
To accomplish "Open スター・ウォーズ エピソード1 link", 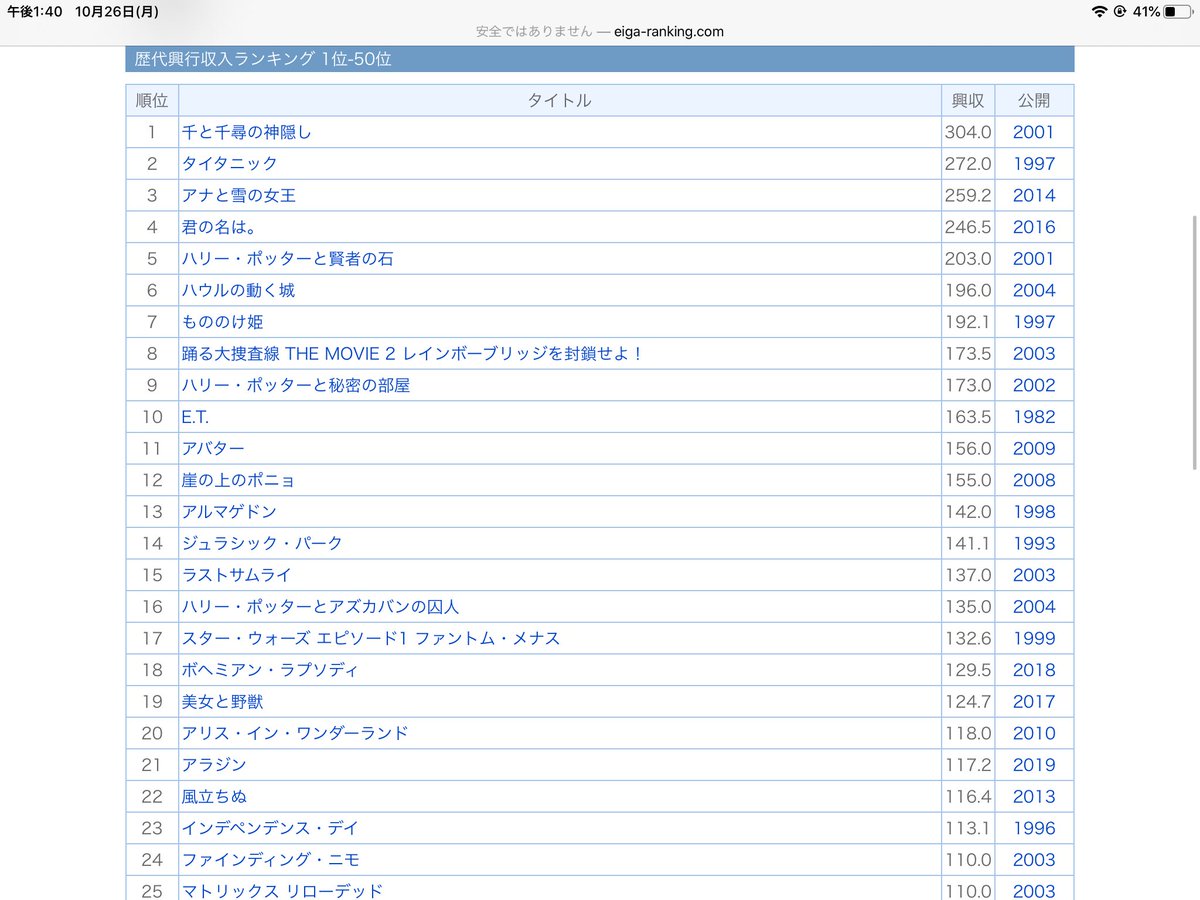I will 370,638.
